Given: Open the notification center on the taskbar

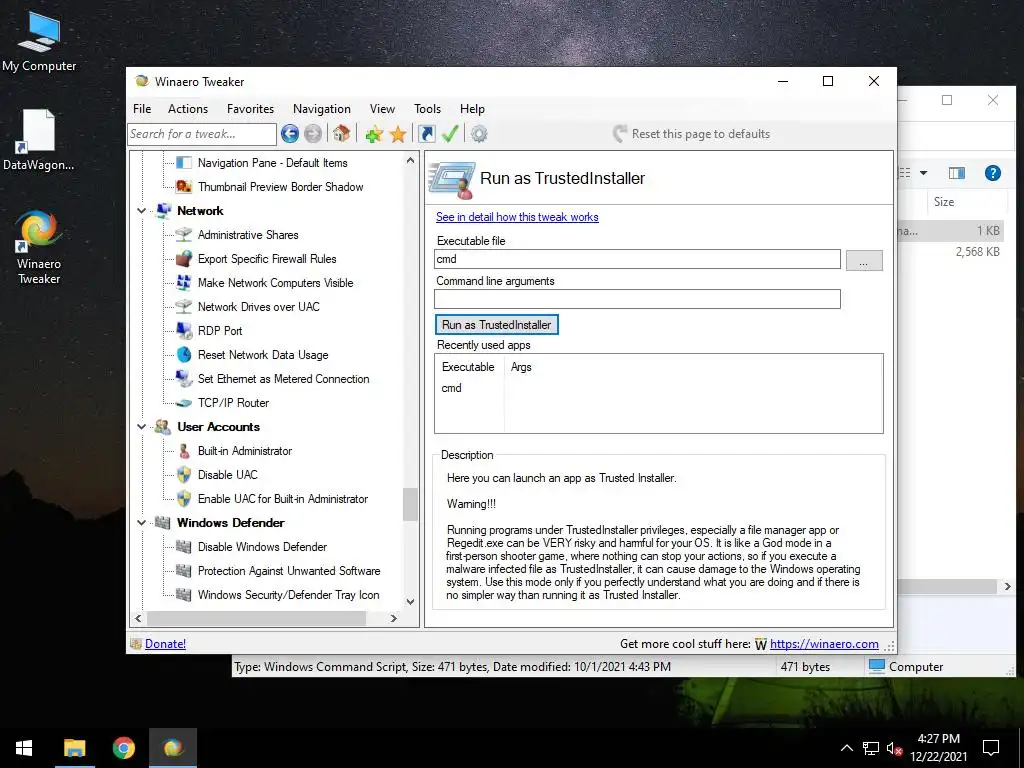Looking at the screenshot, I should 991,748.
